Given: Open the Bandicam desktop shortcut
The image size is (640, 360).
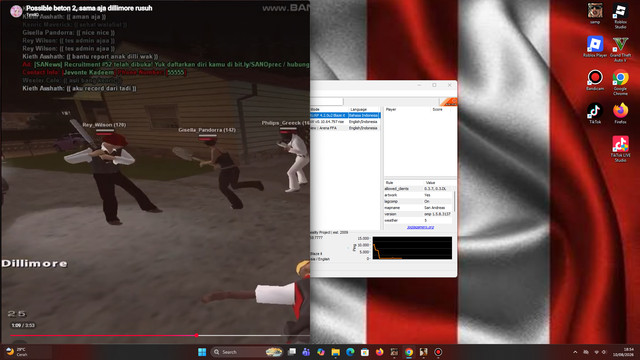Looking at the screenshot, I should [595, 80].
